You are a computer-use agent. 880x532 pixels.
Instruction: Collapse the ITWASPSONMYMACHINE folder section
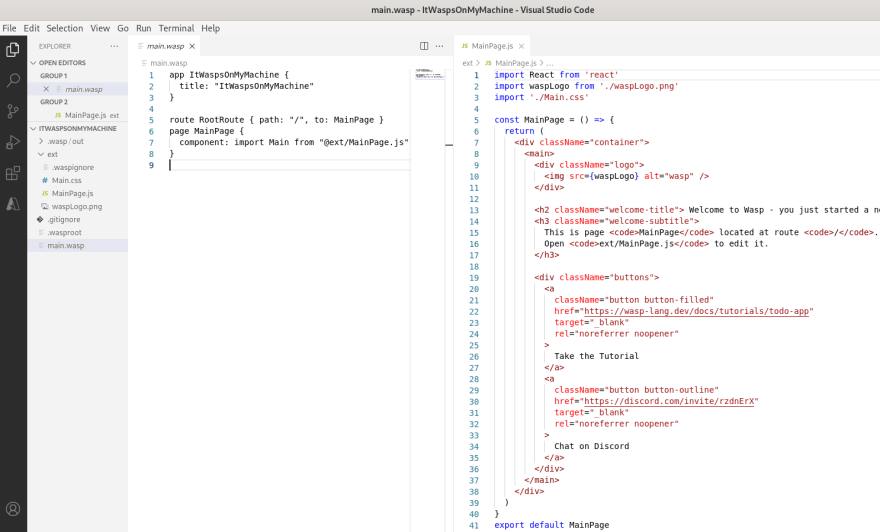point(33,129)
